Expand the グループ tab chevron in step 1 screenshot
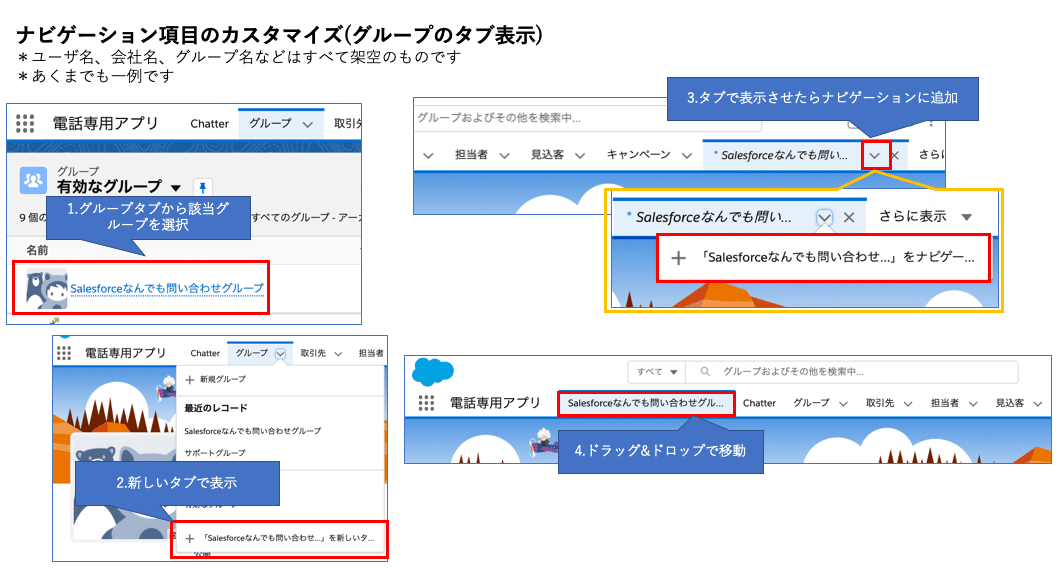This screenshot has width=1059, height=573. (x=308, y=124)
